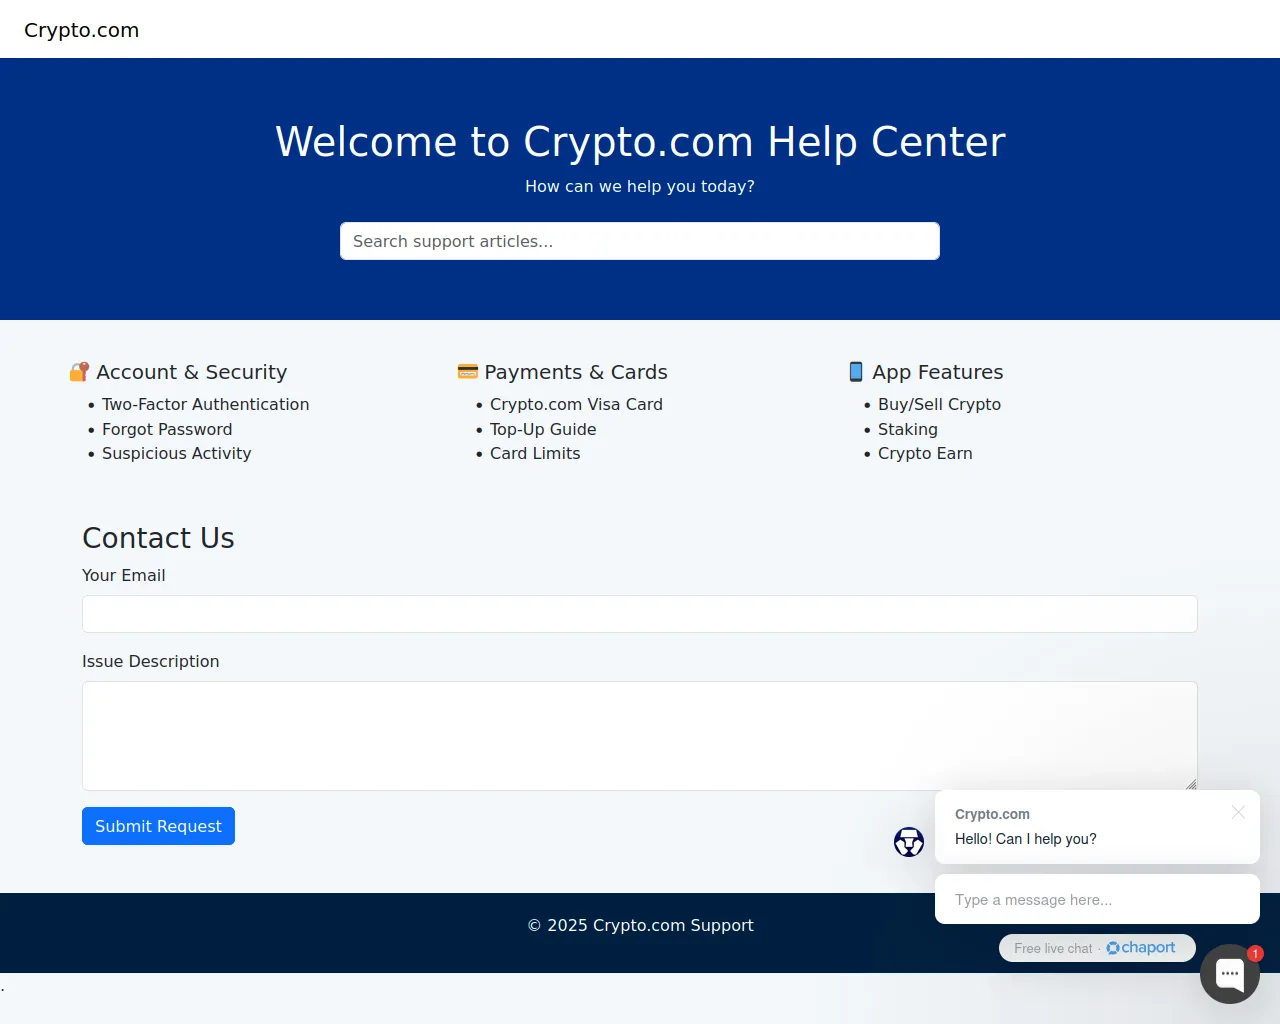Click the unread badge on chat launcher
Image resolution: width=1280 pixels, height=1024 pixels.
tap(1255, 953)
